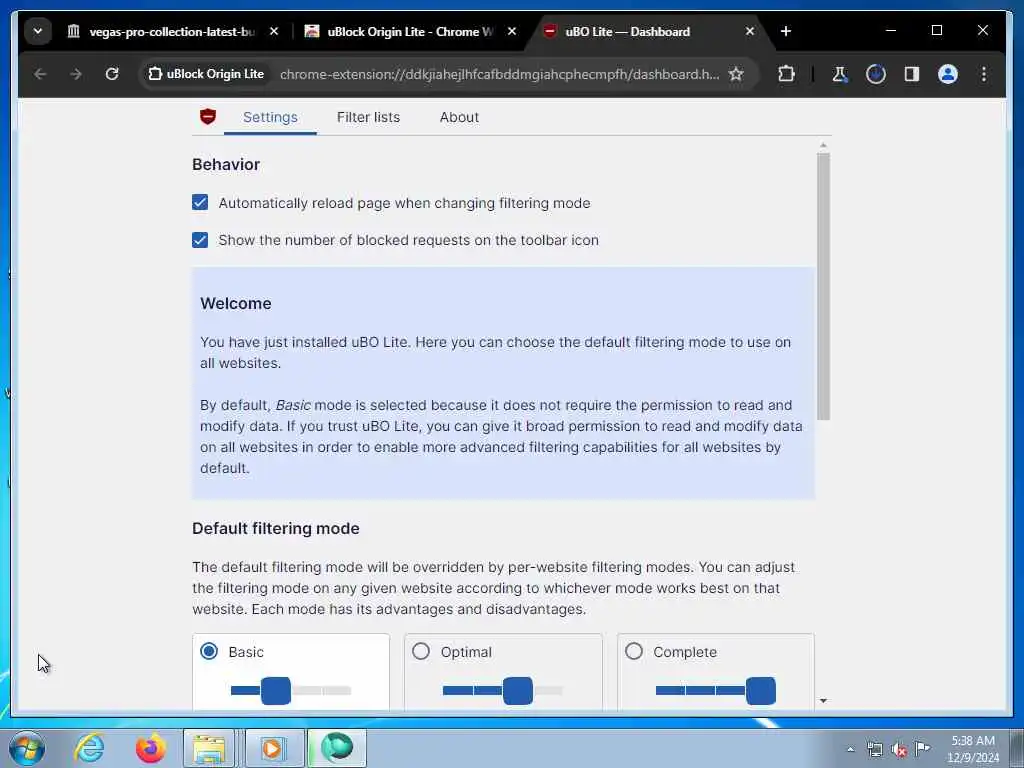Open the Extensions puzzle icon
1024x768 pixels.
coord(786,74)
